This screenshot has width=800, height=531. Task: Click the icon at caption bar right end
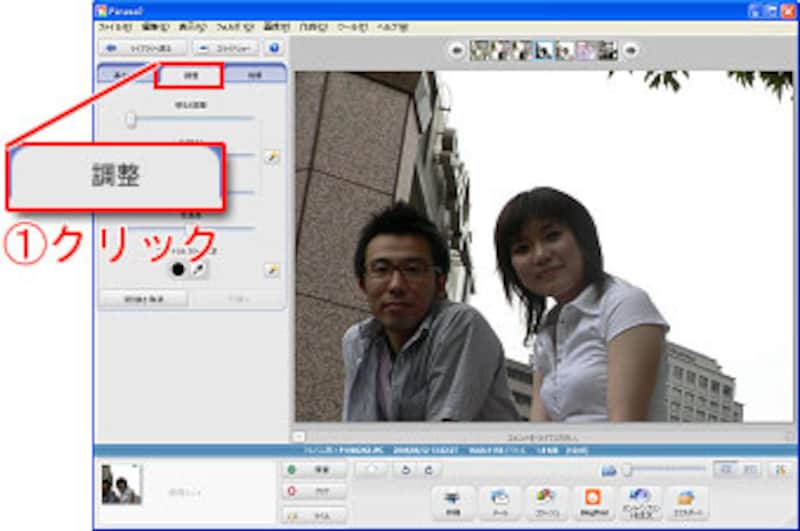[x=789, y=437]
